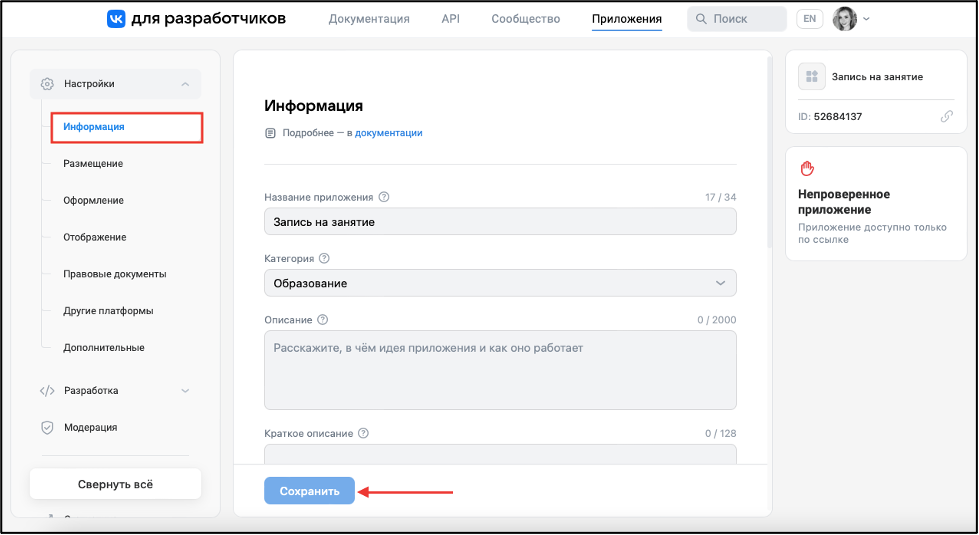Open the Категория dropdown Образование
The width and height of the screenshot is (979, 535).
point(500,283)
